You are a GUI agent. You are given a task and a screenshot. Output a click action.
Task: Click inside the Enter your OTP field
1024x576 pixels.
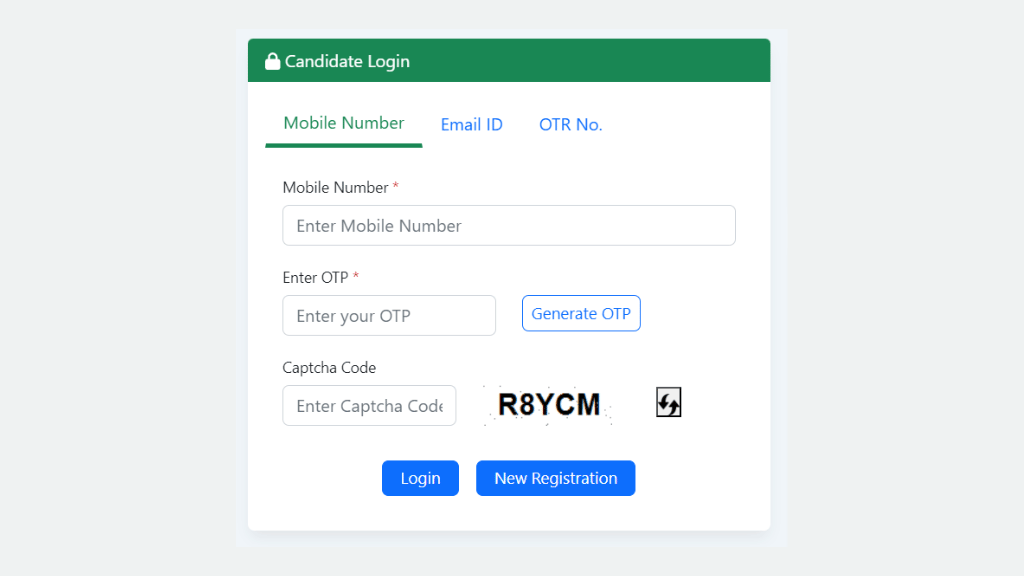coord(388,315)
